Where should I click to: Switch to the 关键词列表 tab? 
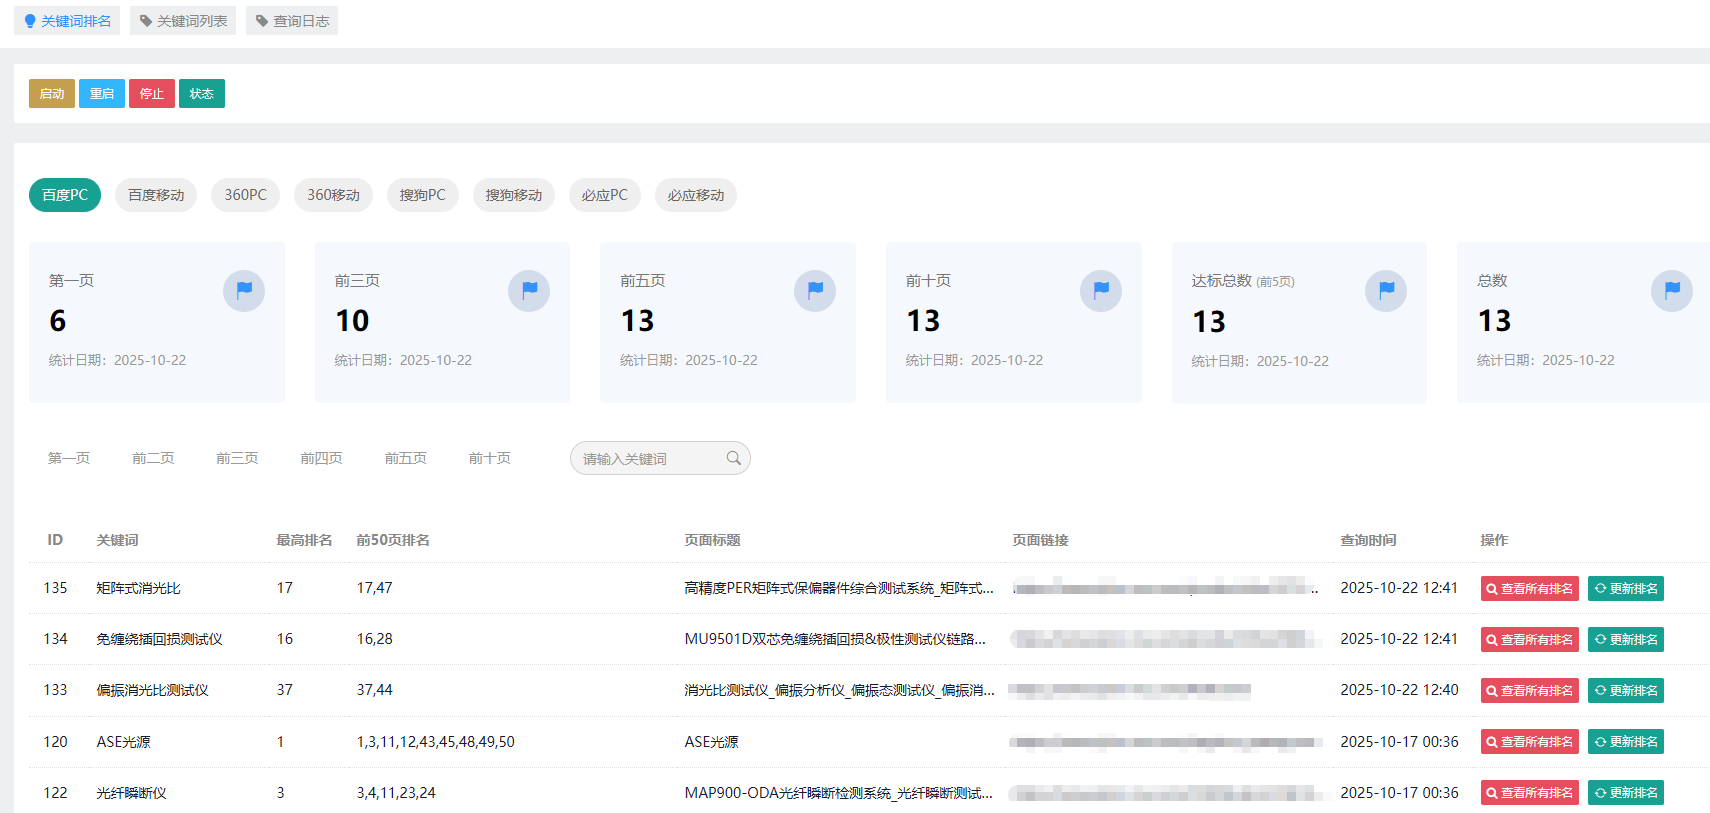[183, 21]
